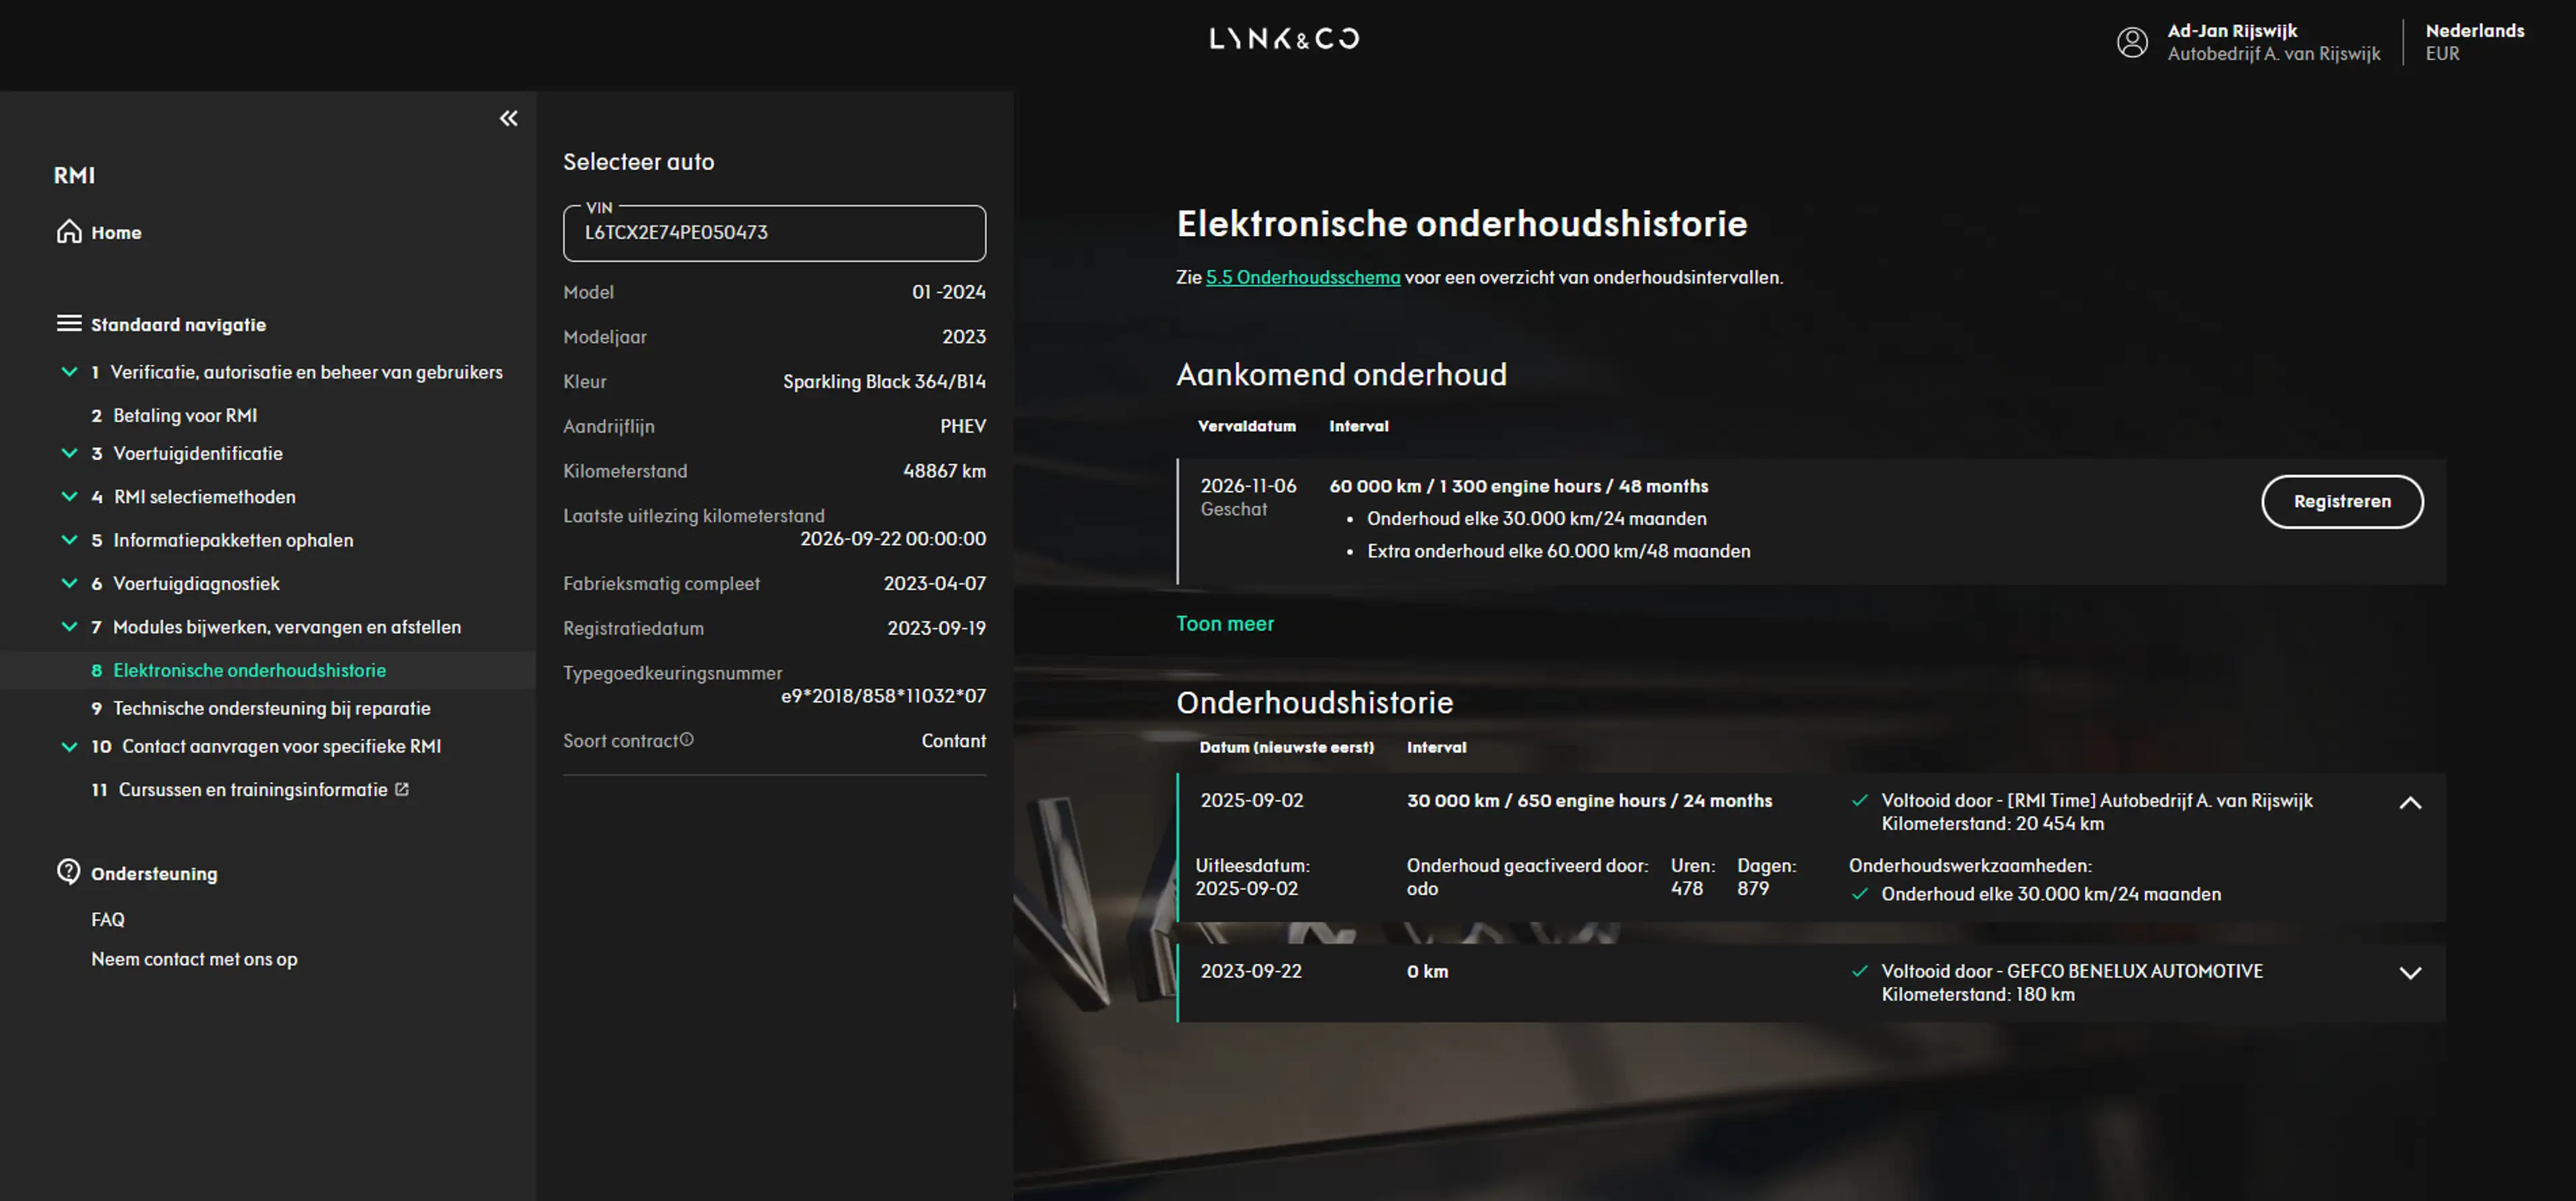Expand the Contact aanvragen chevron
Image resolution: width=2576 pixels, height=1201 pixels.
point(69,746)
